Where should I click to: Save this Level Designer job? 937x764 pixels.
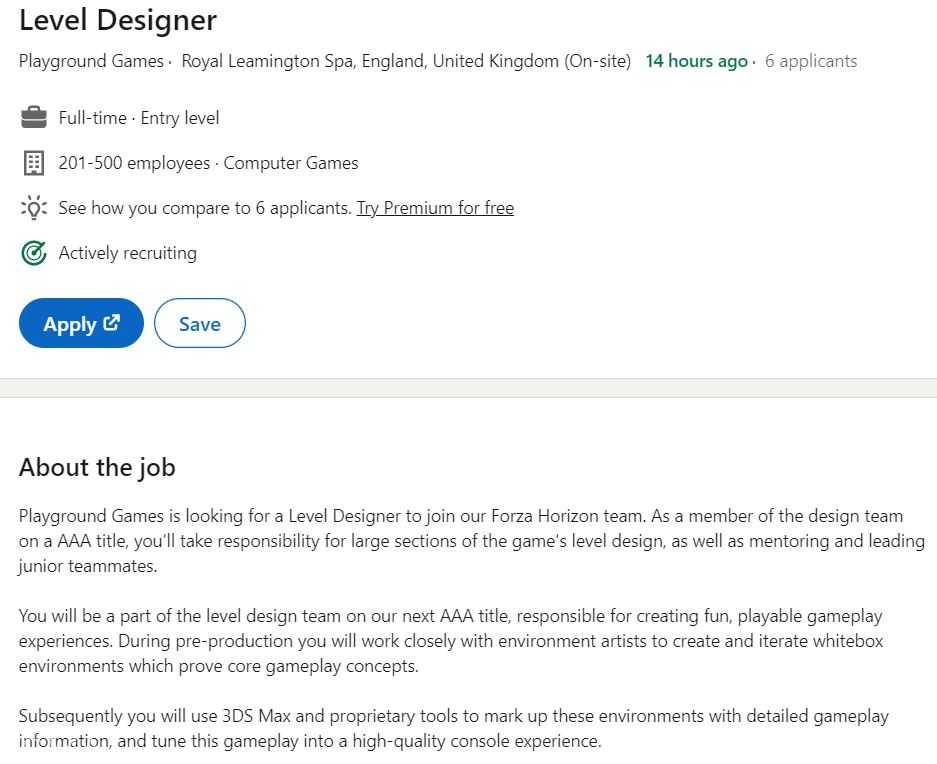pyautogui.click(x=199, y=324)
